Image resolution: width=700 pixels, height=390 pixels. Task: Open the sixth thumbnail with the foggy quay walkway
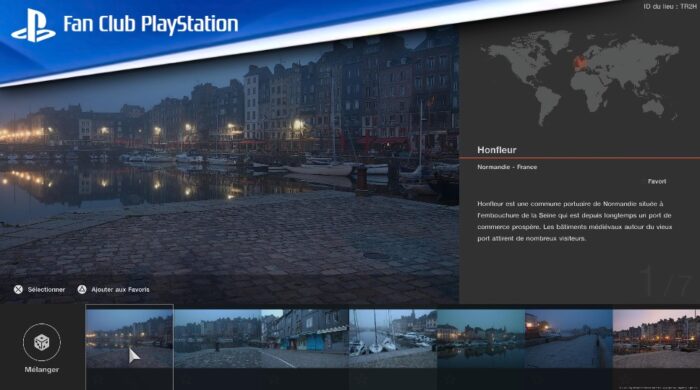tap(569, 339)
